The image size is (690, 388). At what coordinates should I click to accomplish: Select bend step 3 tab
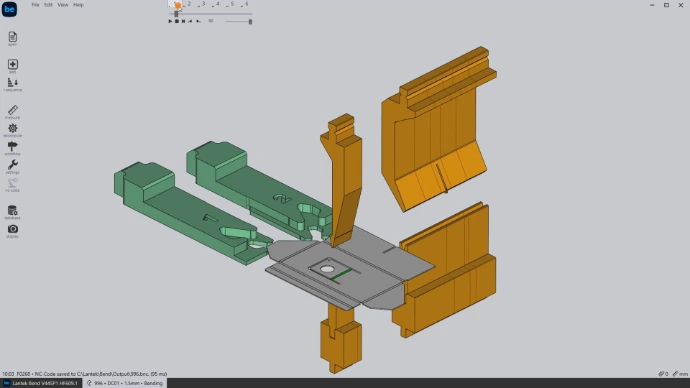[x=202, y=4]
